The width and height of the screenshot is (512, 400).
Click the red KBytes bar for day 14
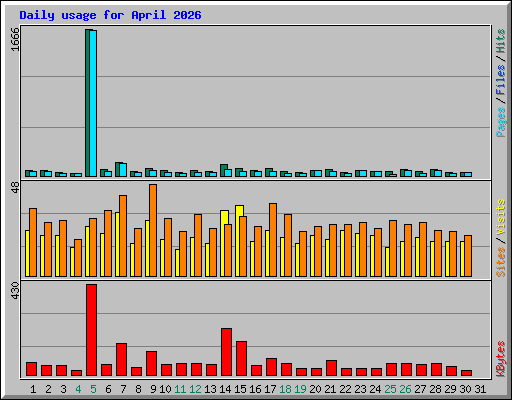tap(226, 352)
